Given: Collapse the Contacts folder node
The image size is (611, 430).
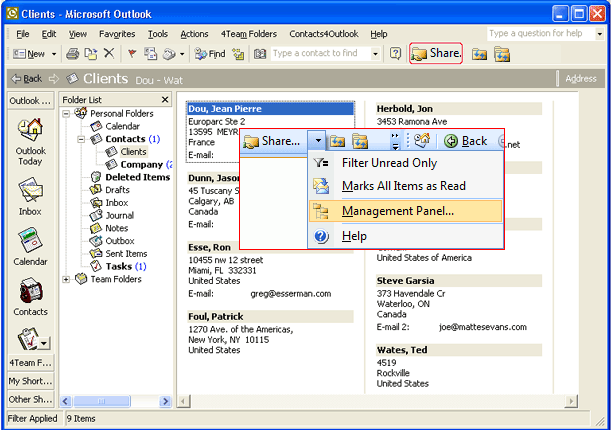Looking at the screenshot, I should [x=81, y=139].
